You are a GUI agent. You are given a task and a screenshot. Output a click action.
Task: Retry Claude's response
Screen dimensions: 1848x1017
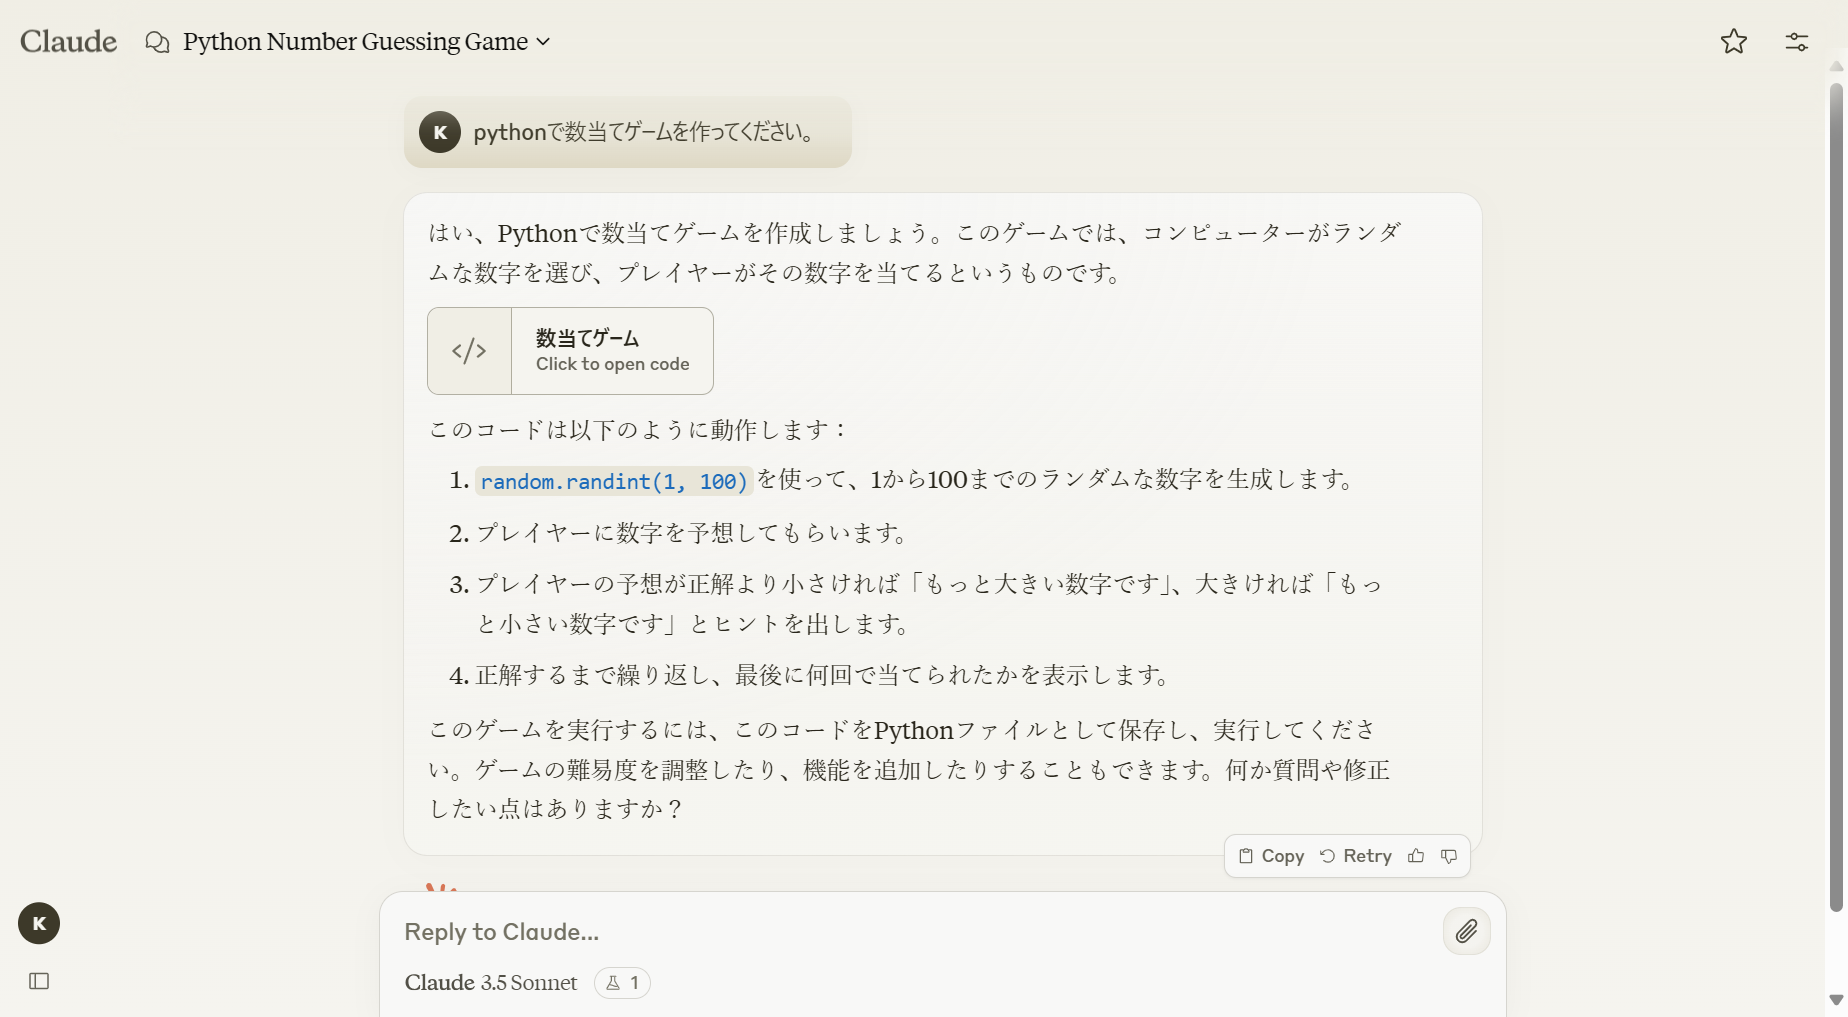pyautogui.click(x=1356, y=856)
